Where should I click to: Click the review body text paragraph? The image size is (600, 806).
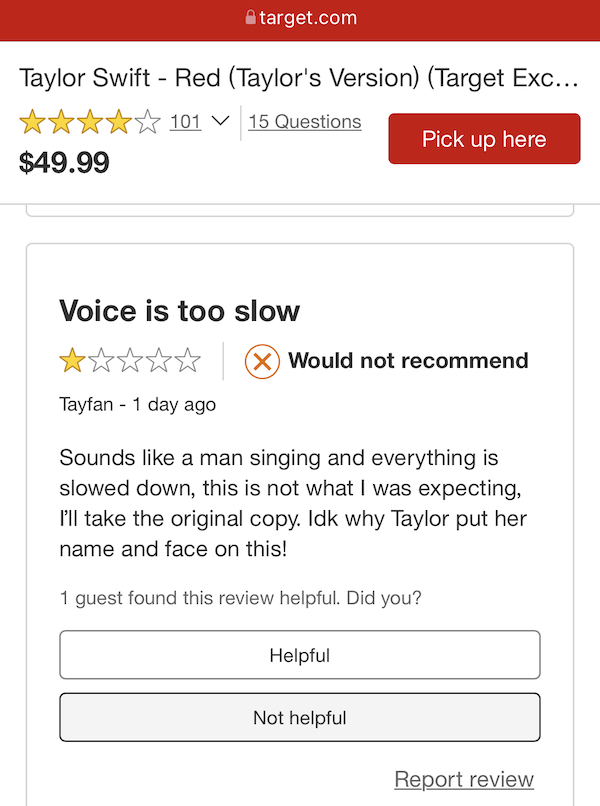tap(293, 503)
